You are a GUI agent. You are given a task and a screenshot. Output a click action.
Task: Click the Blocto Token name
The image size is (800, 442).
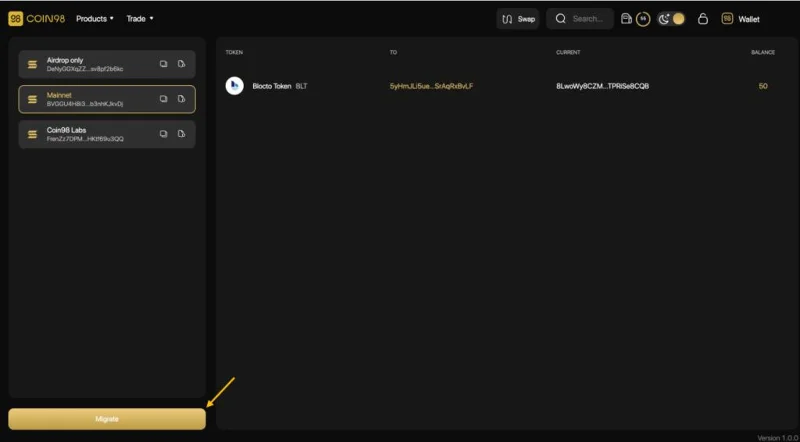pyautogui.click(x=271, y=86)
